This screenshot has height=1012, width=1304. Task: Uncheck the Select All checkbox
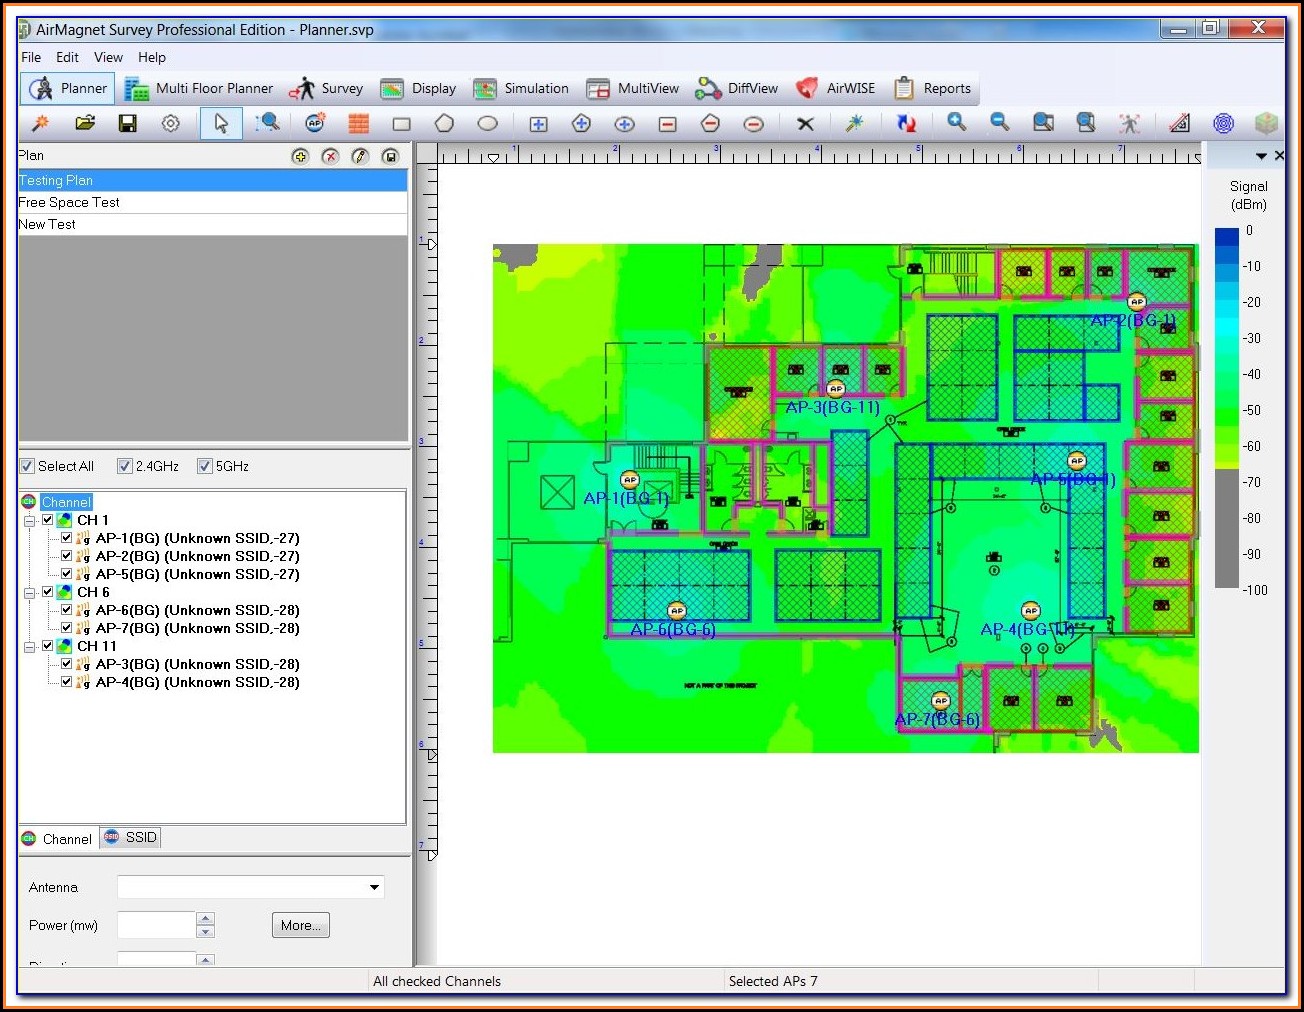pyautogui.click(x=27, y=466)
